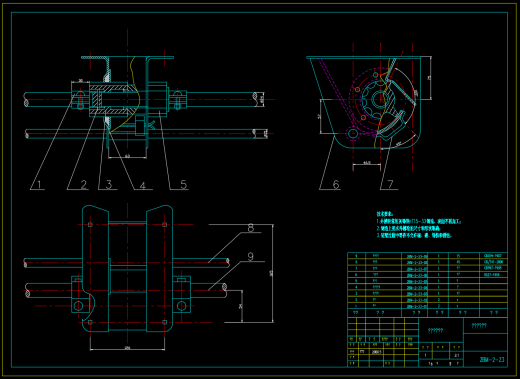Pick part callout number 7
The height and width of the screenshot is (379, 520).
point(390,184)
